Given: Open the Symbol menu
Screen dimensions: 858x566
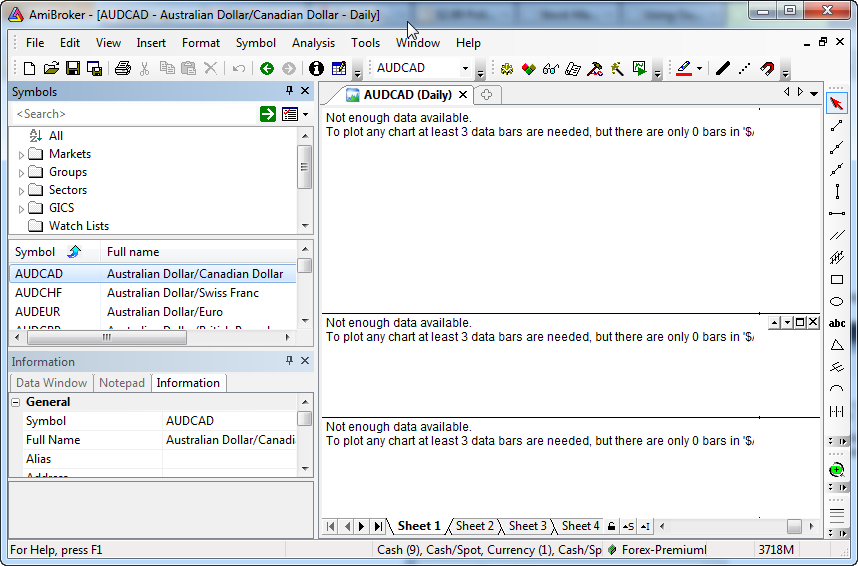Looking at the screenshot, I should pyautogui.click(x=256, y=43).
